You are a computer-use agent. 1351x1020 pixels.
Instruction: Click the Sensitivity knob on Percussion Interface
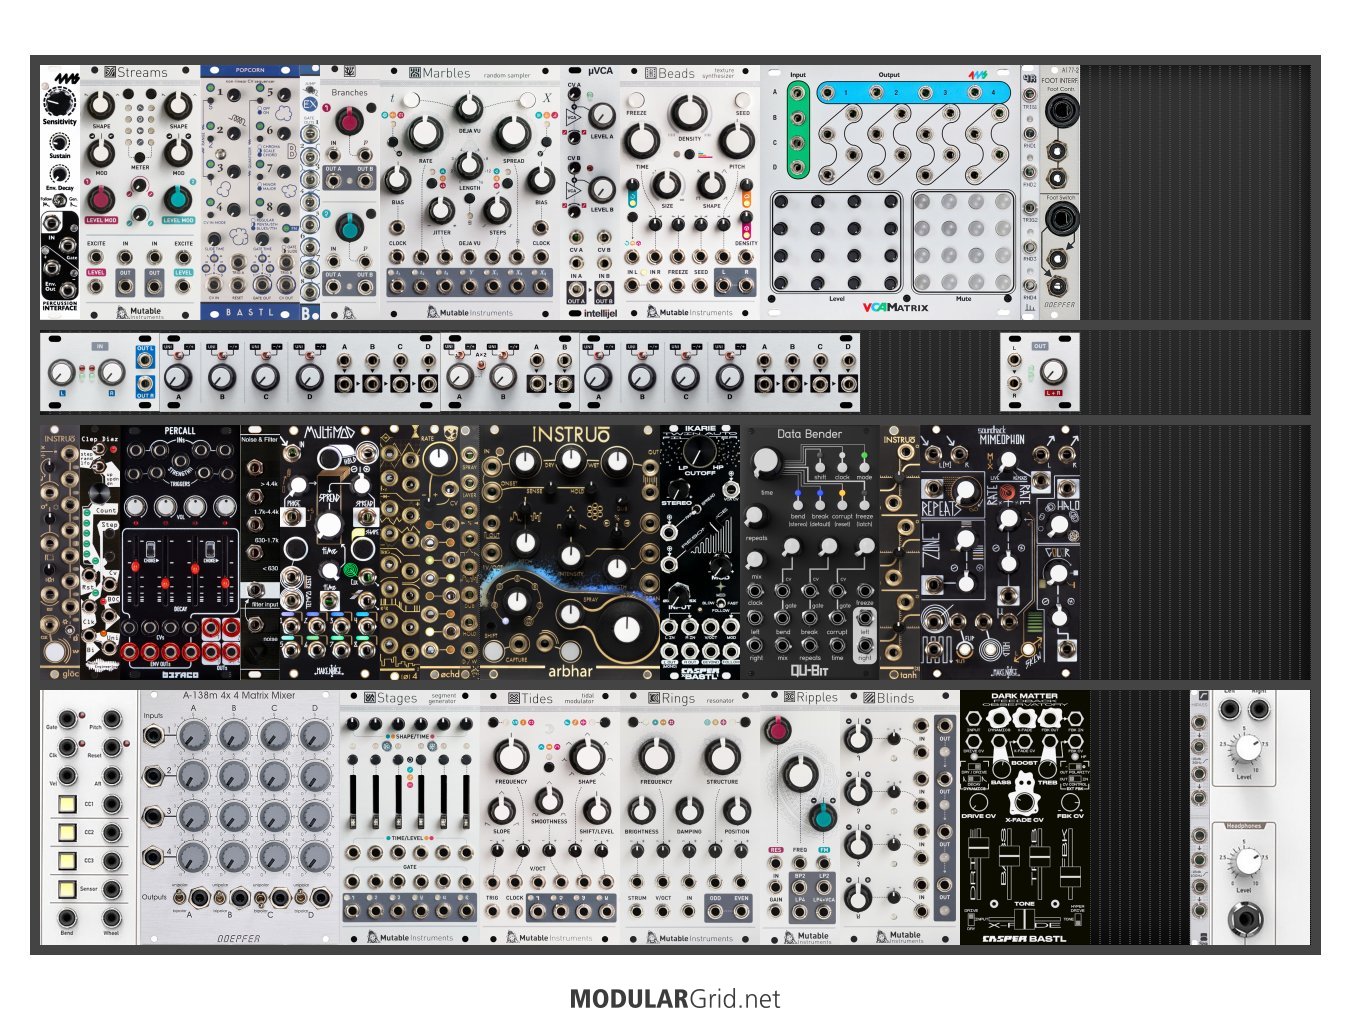click(60, 103)
